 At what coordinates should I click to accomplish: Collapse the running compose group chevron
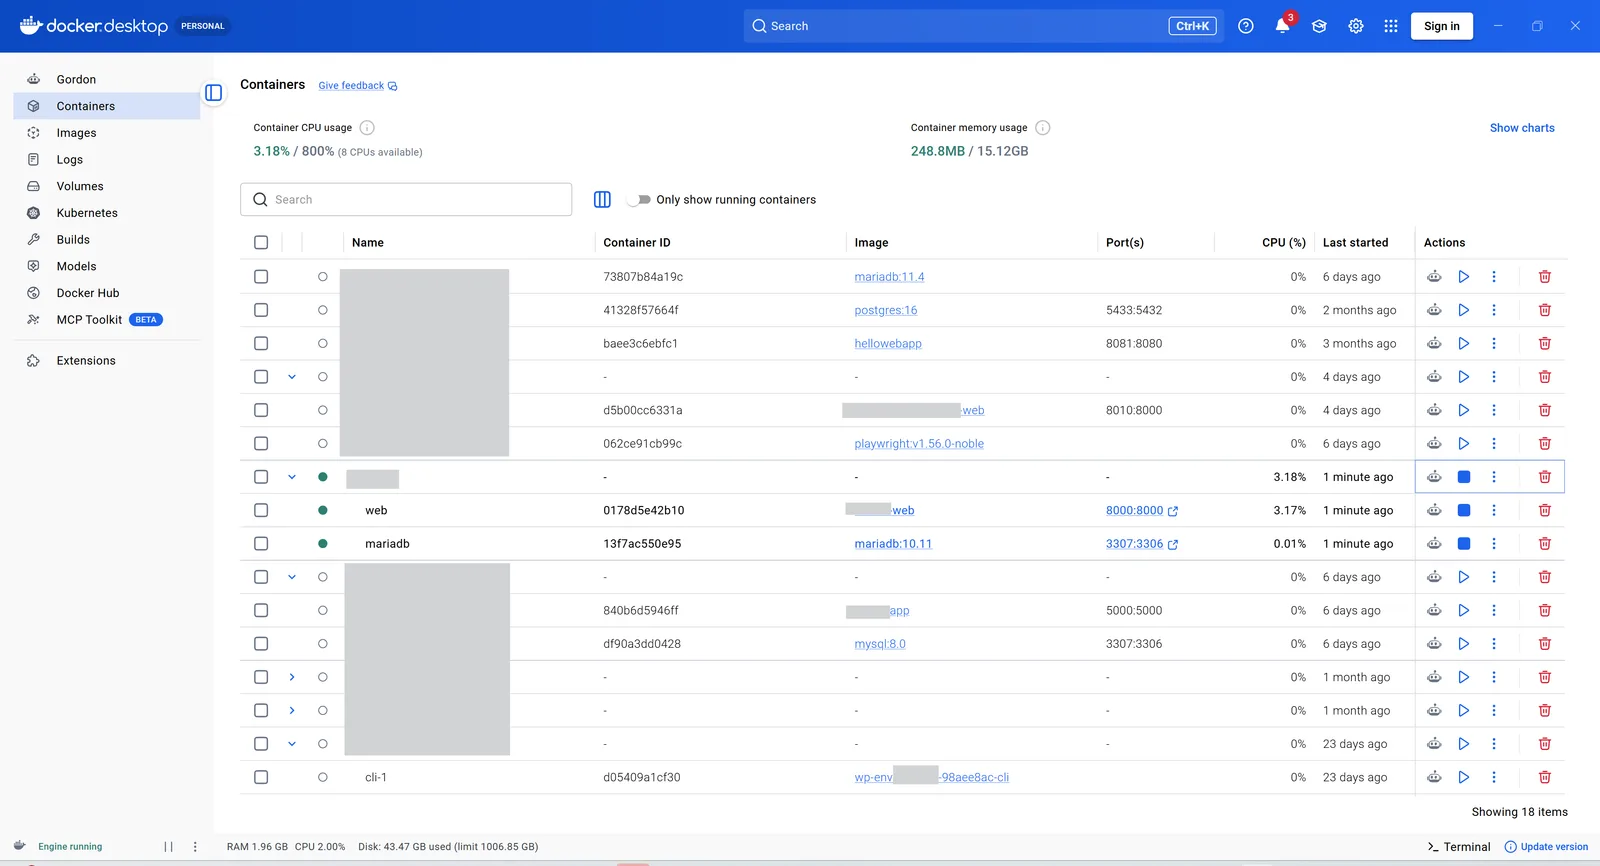click(x=292, y=477)
